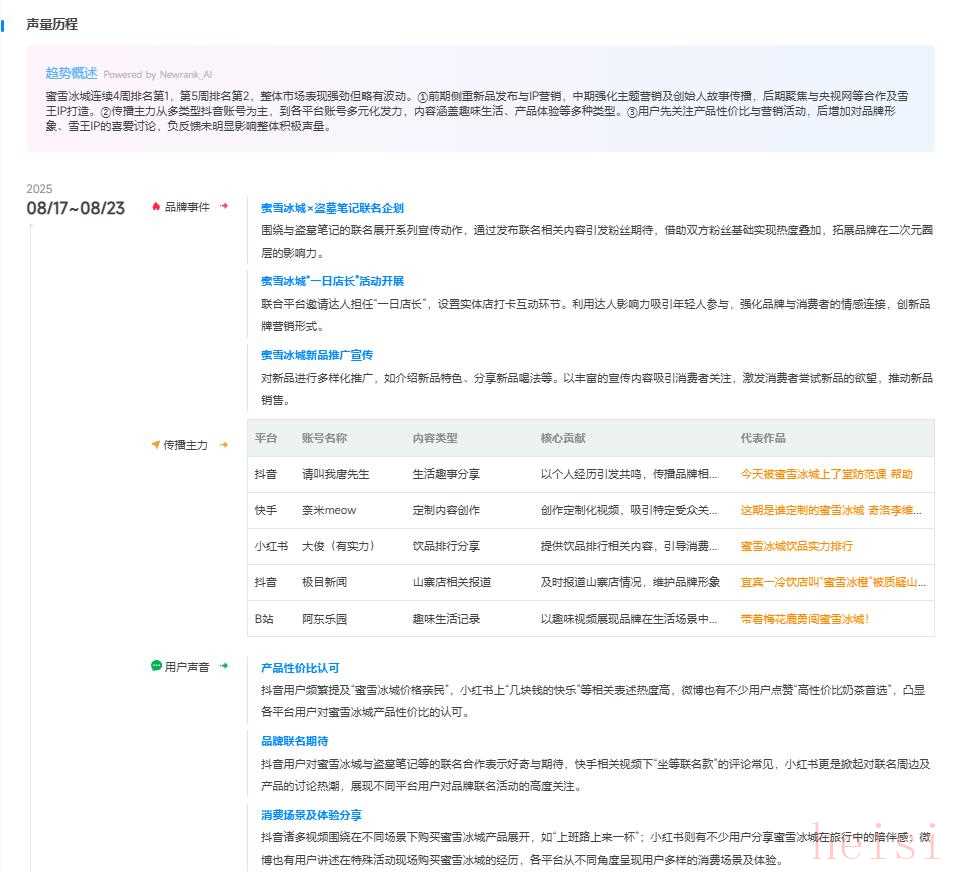Click the year label 2025

39,189
